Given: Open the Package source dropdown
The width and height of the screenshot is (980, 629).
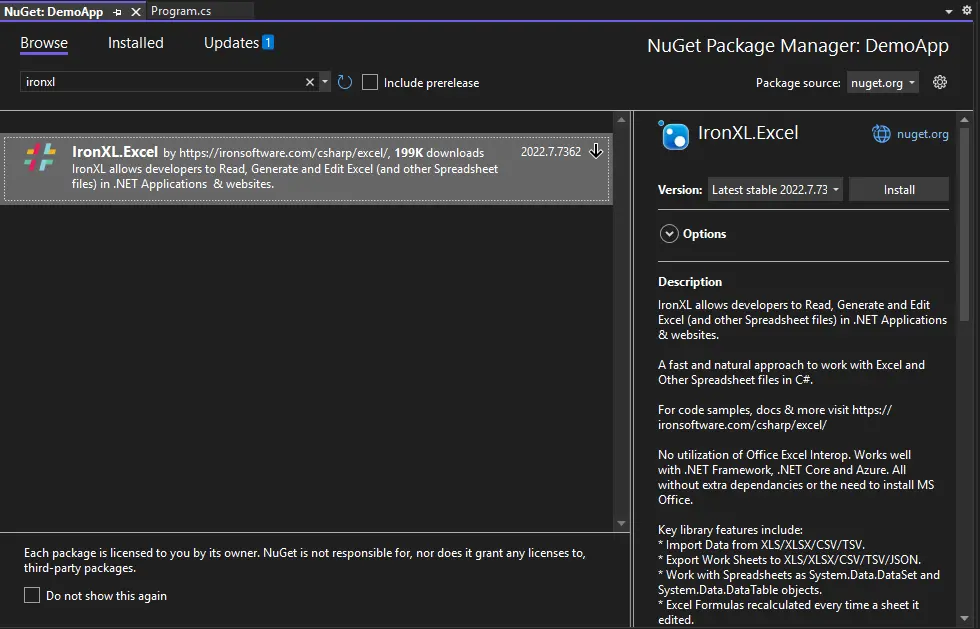Looking at the screenshot, I should 882,82.
